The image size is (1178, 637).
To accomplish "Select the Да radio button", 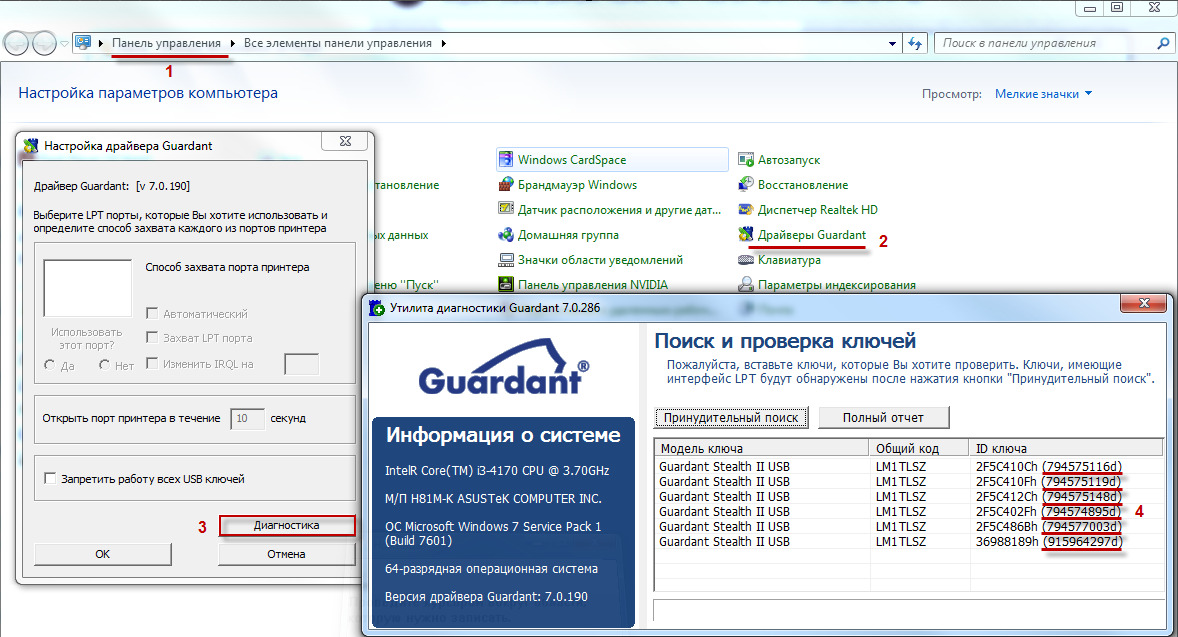I will pos(50,366).
